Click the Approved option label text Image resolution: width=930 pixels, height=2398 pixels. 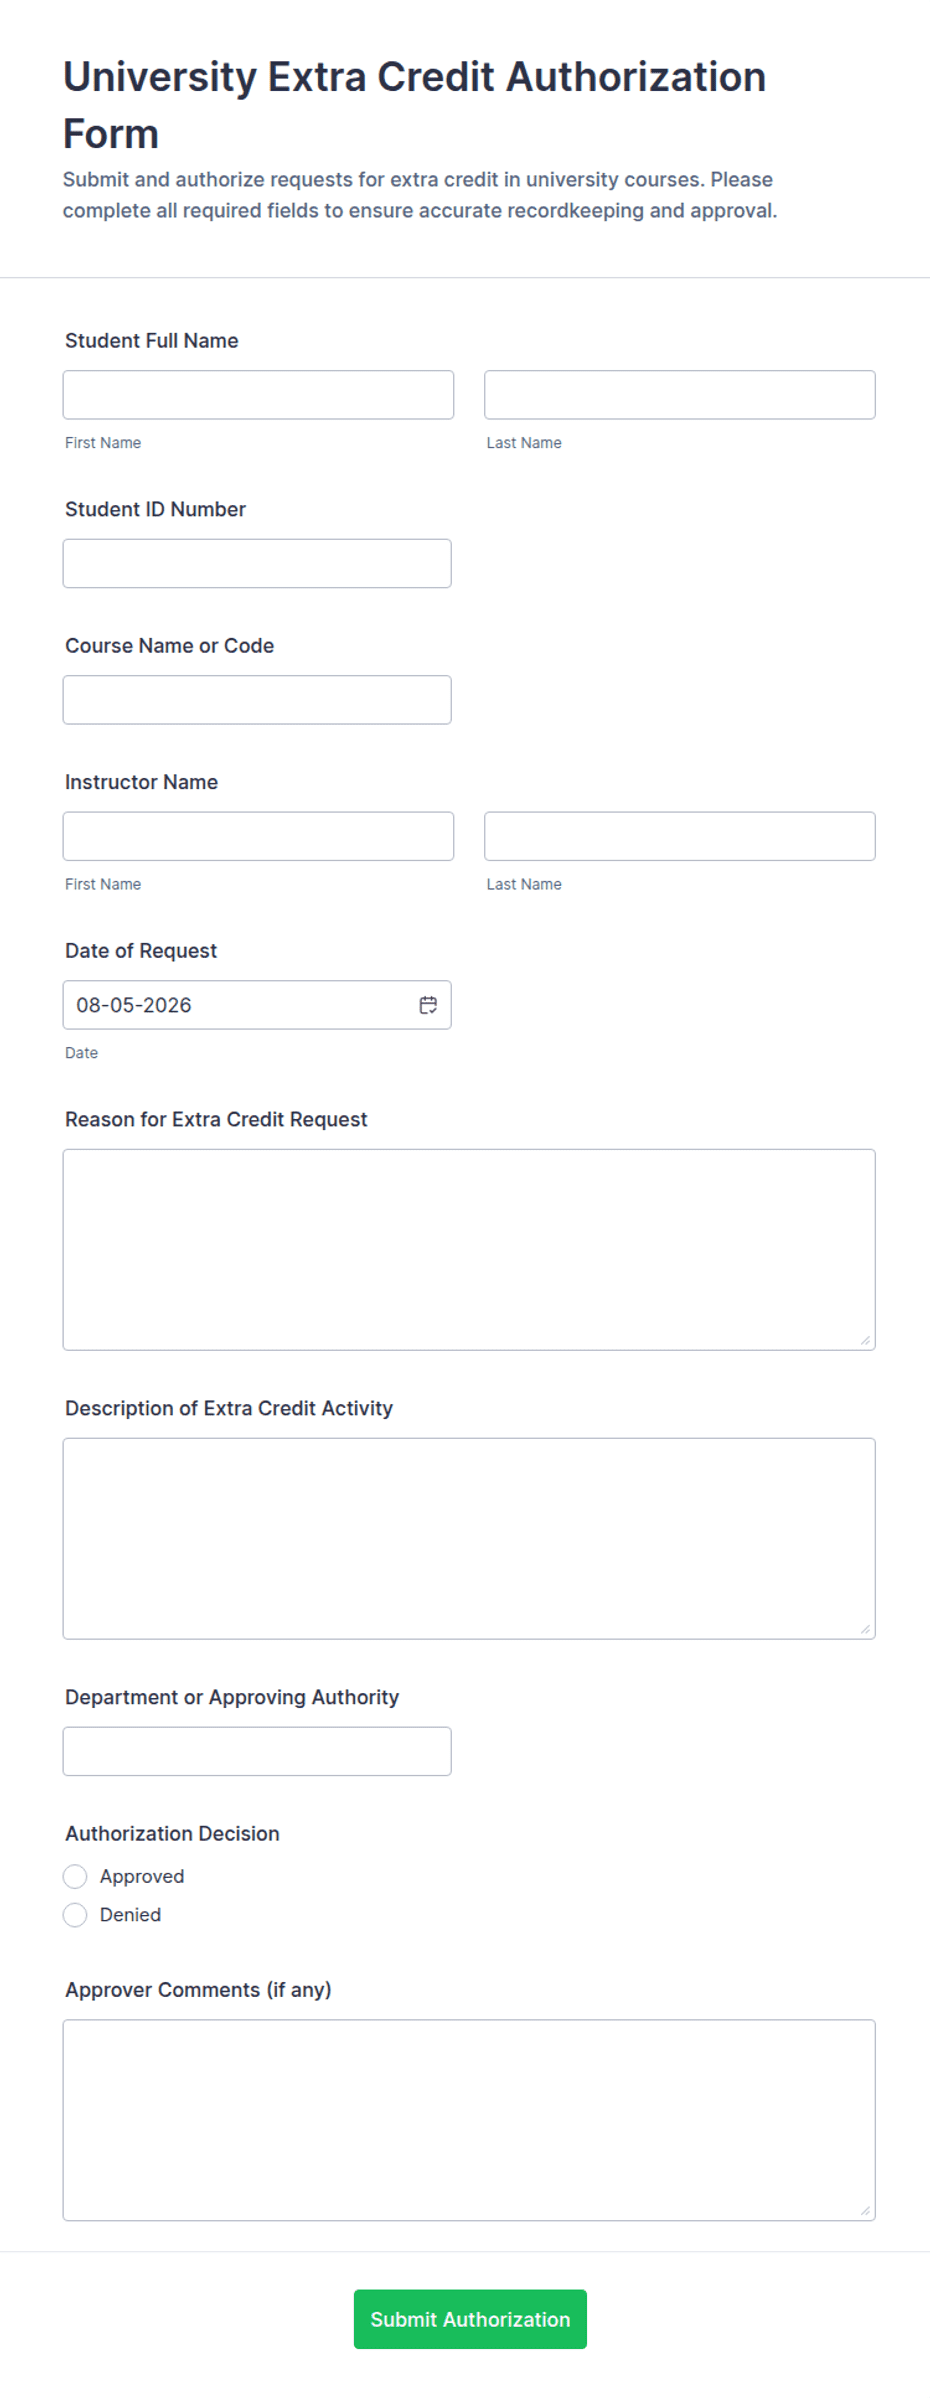pos(142,1876)
